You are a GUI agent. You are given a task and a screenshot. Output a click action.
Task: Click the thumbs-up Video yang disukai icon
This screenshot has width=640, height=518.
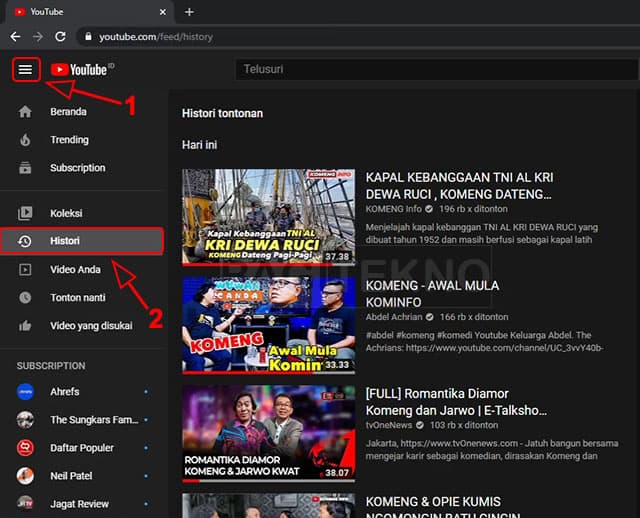pos(25,326)
